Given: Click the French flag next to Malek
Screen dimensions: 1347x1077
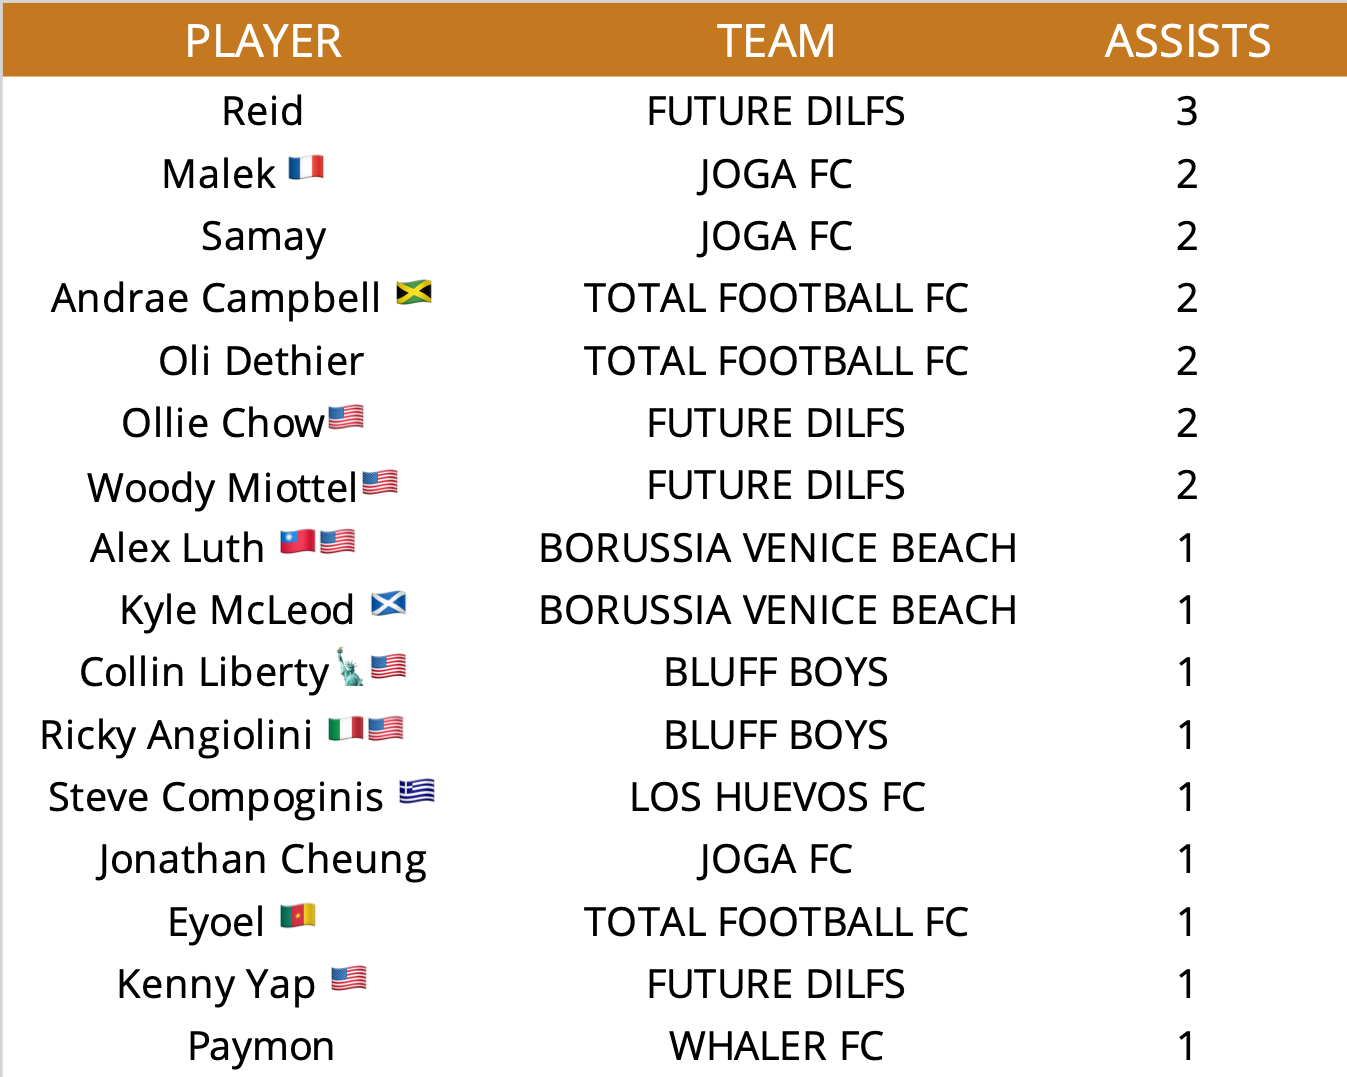Looking at the screenshot, I should coord(306,168).
